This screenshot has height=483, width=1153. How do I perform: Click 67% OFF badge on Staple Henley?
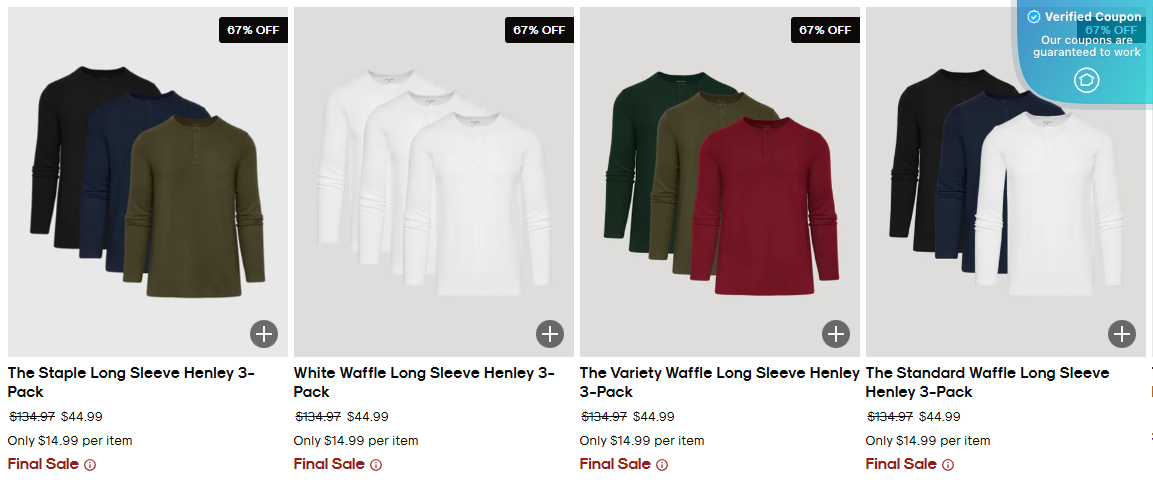coord(253,30)
